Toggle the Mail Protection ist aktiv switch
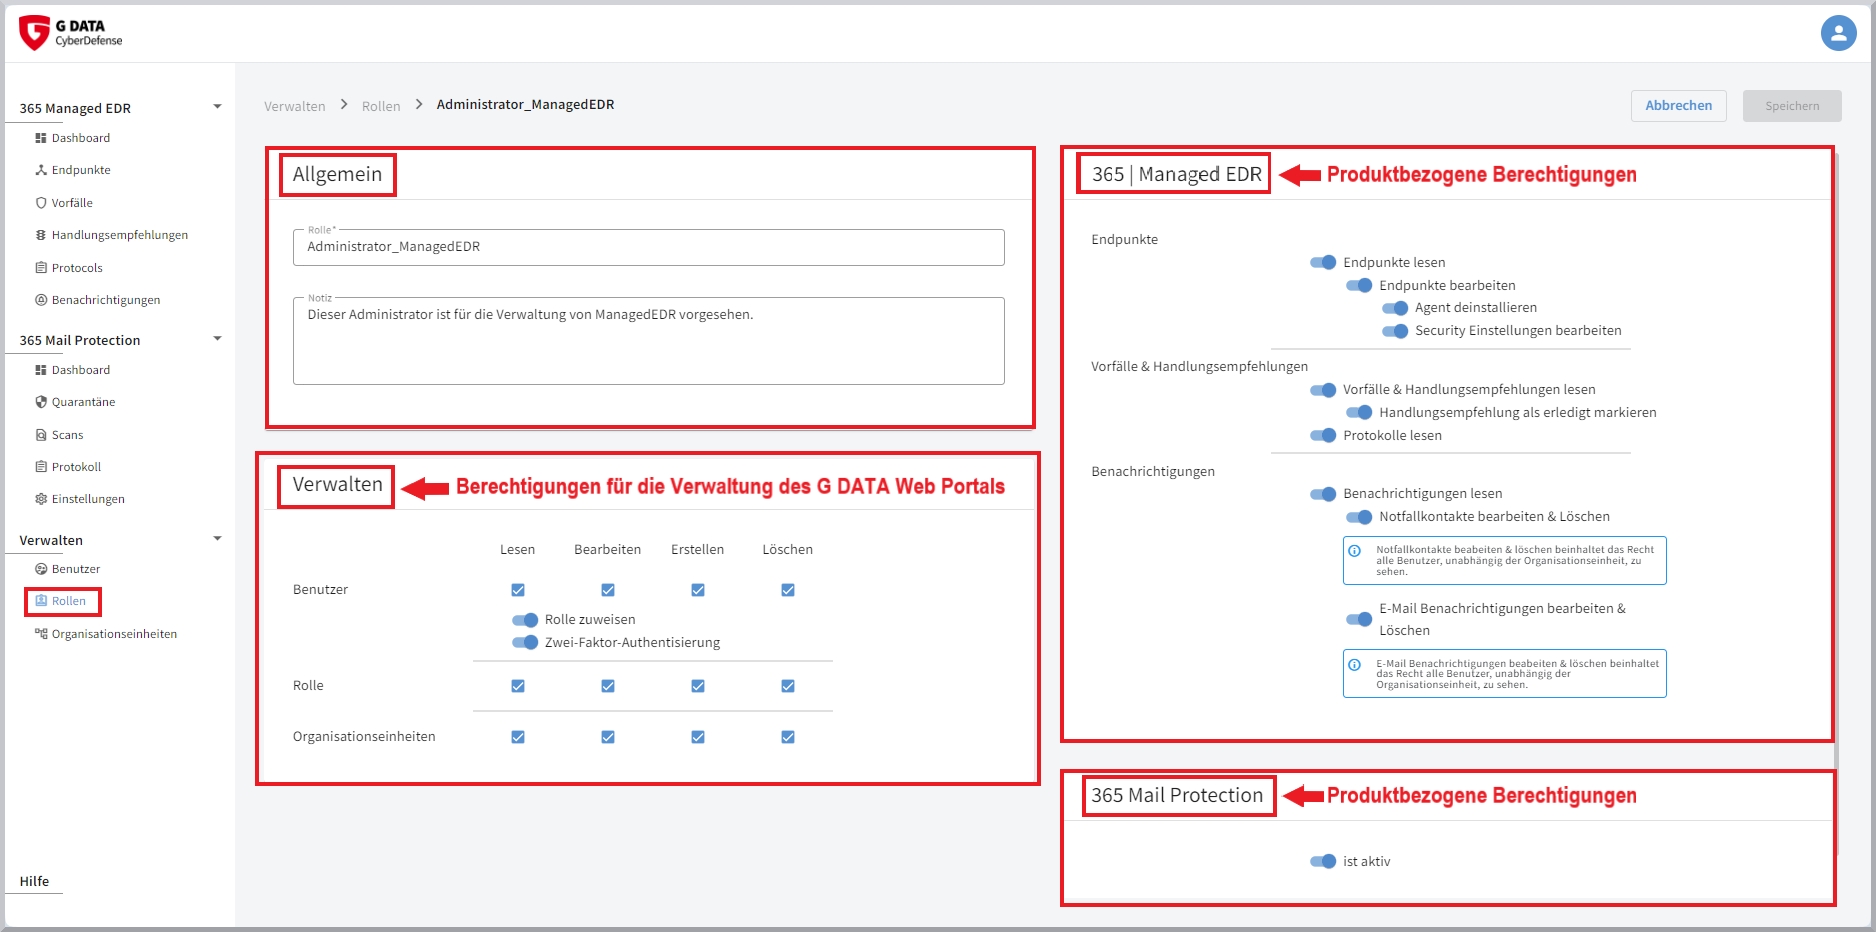Viewport: 1876px width, 932px height. tap(1323, 861)
